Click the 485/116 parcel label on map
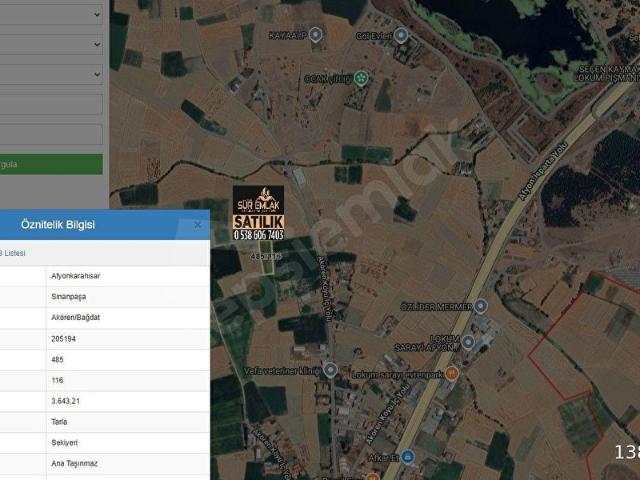 coord(266,256)
